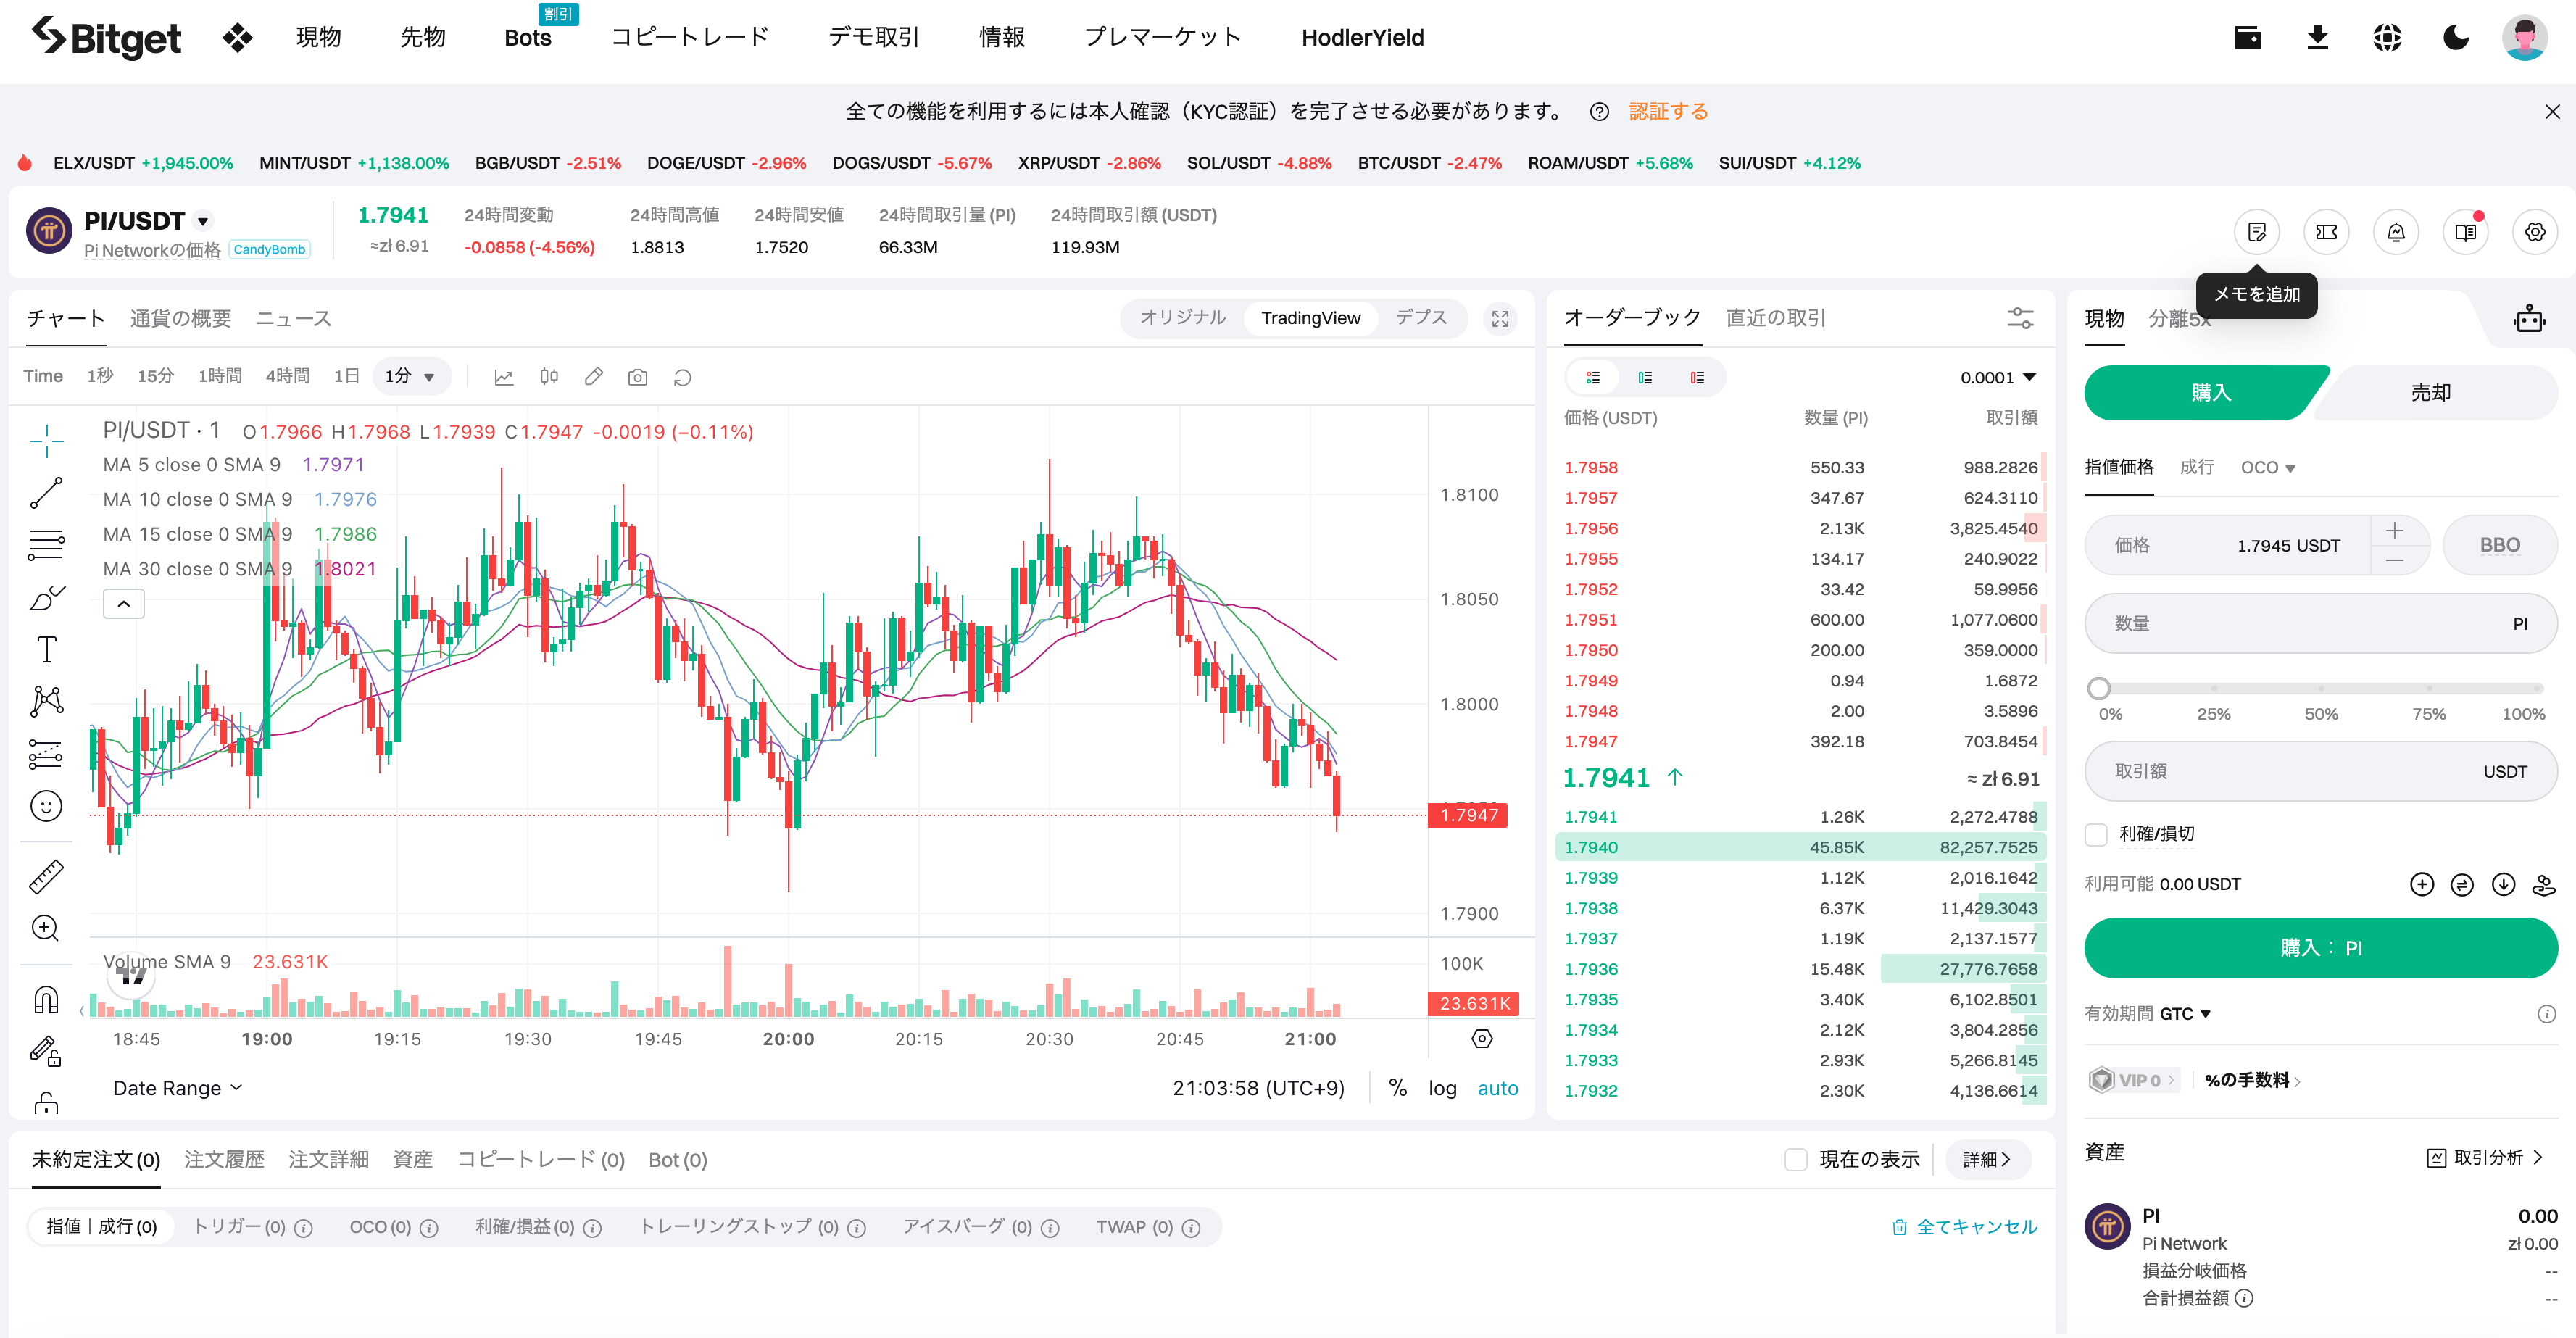Click the chart fullscreen expand icon
This screenshot has height=1338, width=2576.
(1500, 318)
